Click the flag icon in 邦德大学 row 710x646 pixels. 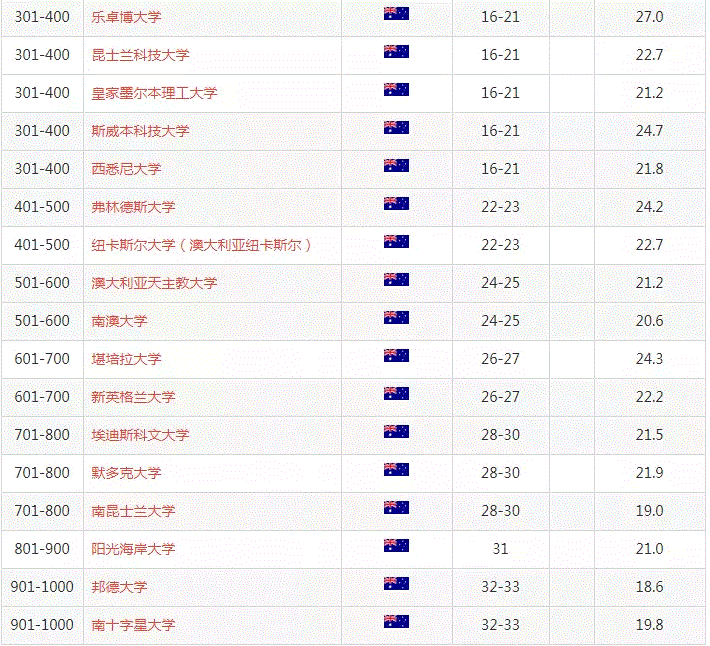click(396, 584)
